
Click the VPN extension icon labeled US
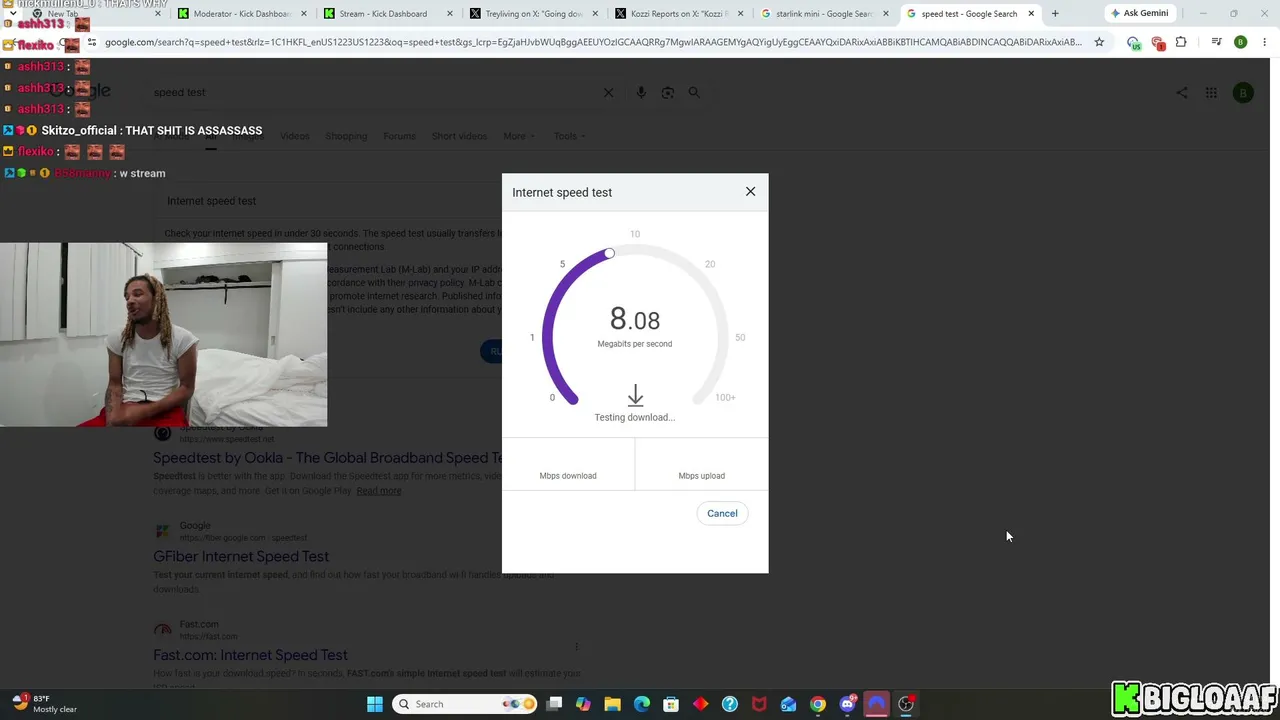(x=1133, y=43)
